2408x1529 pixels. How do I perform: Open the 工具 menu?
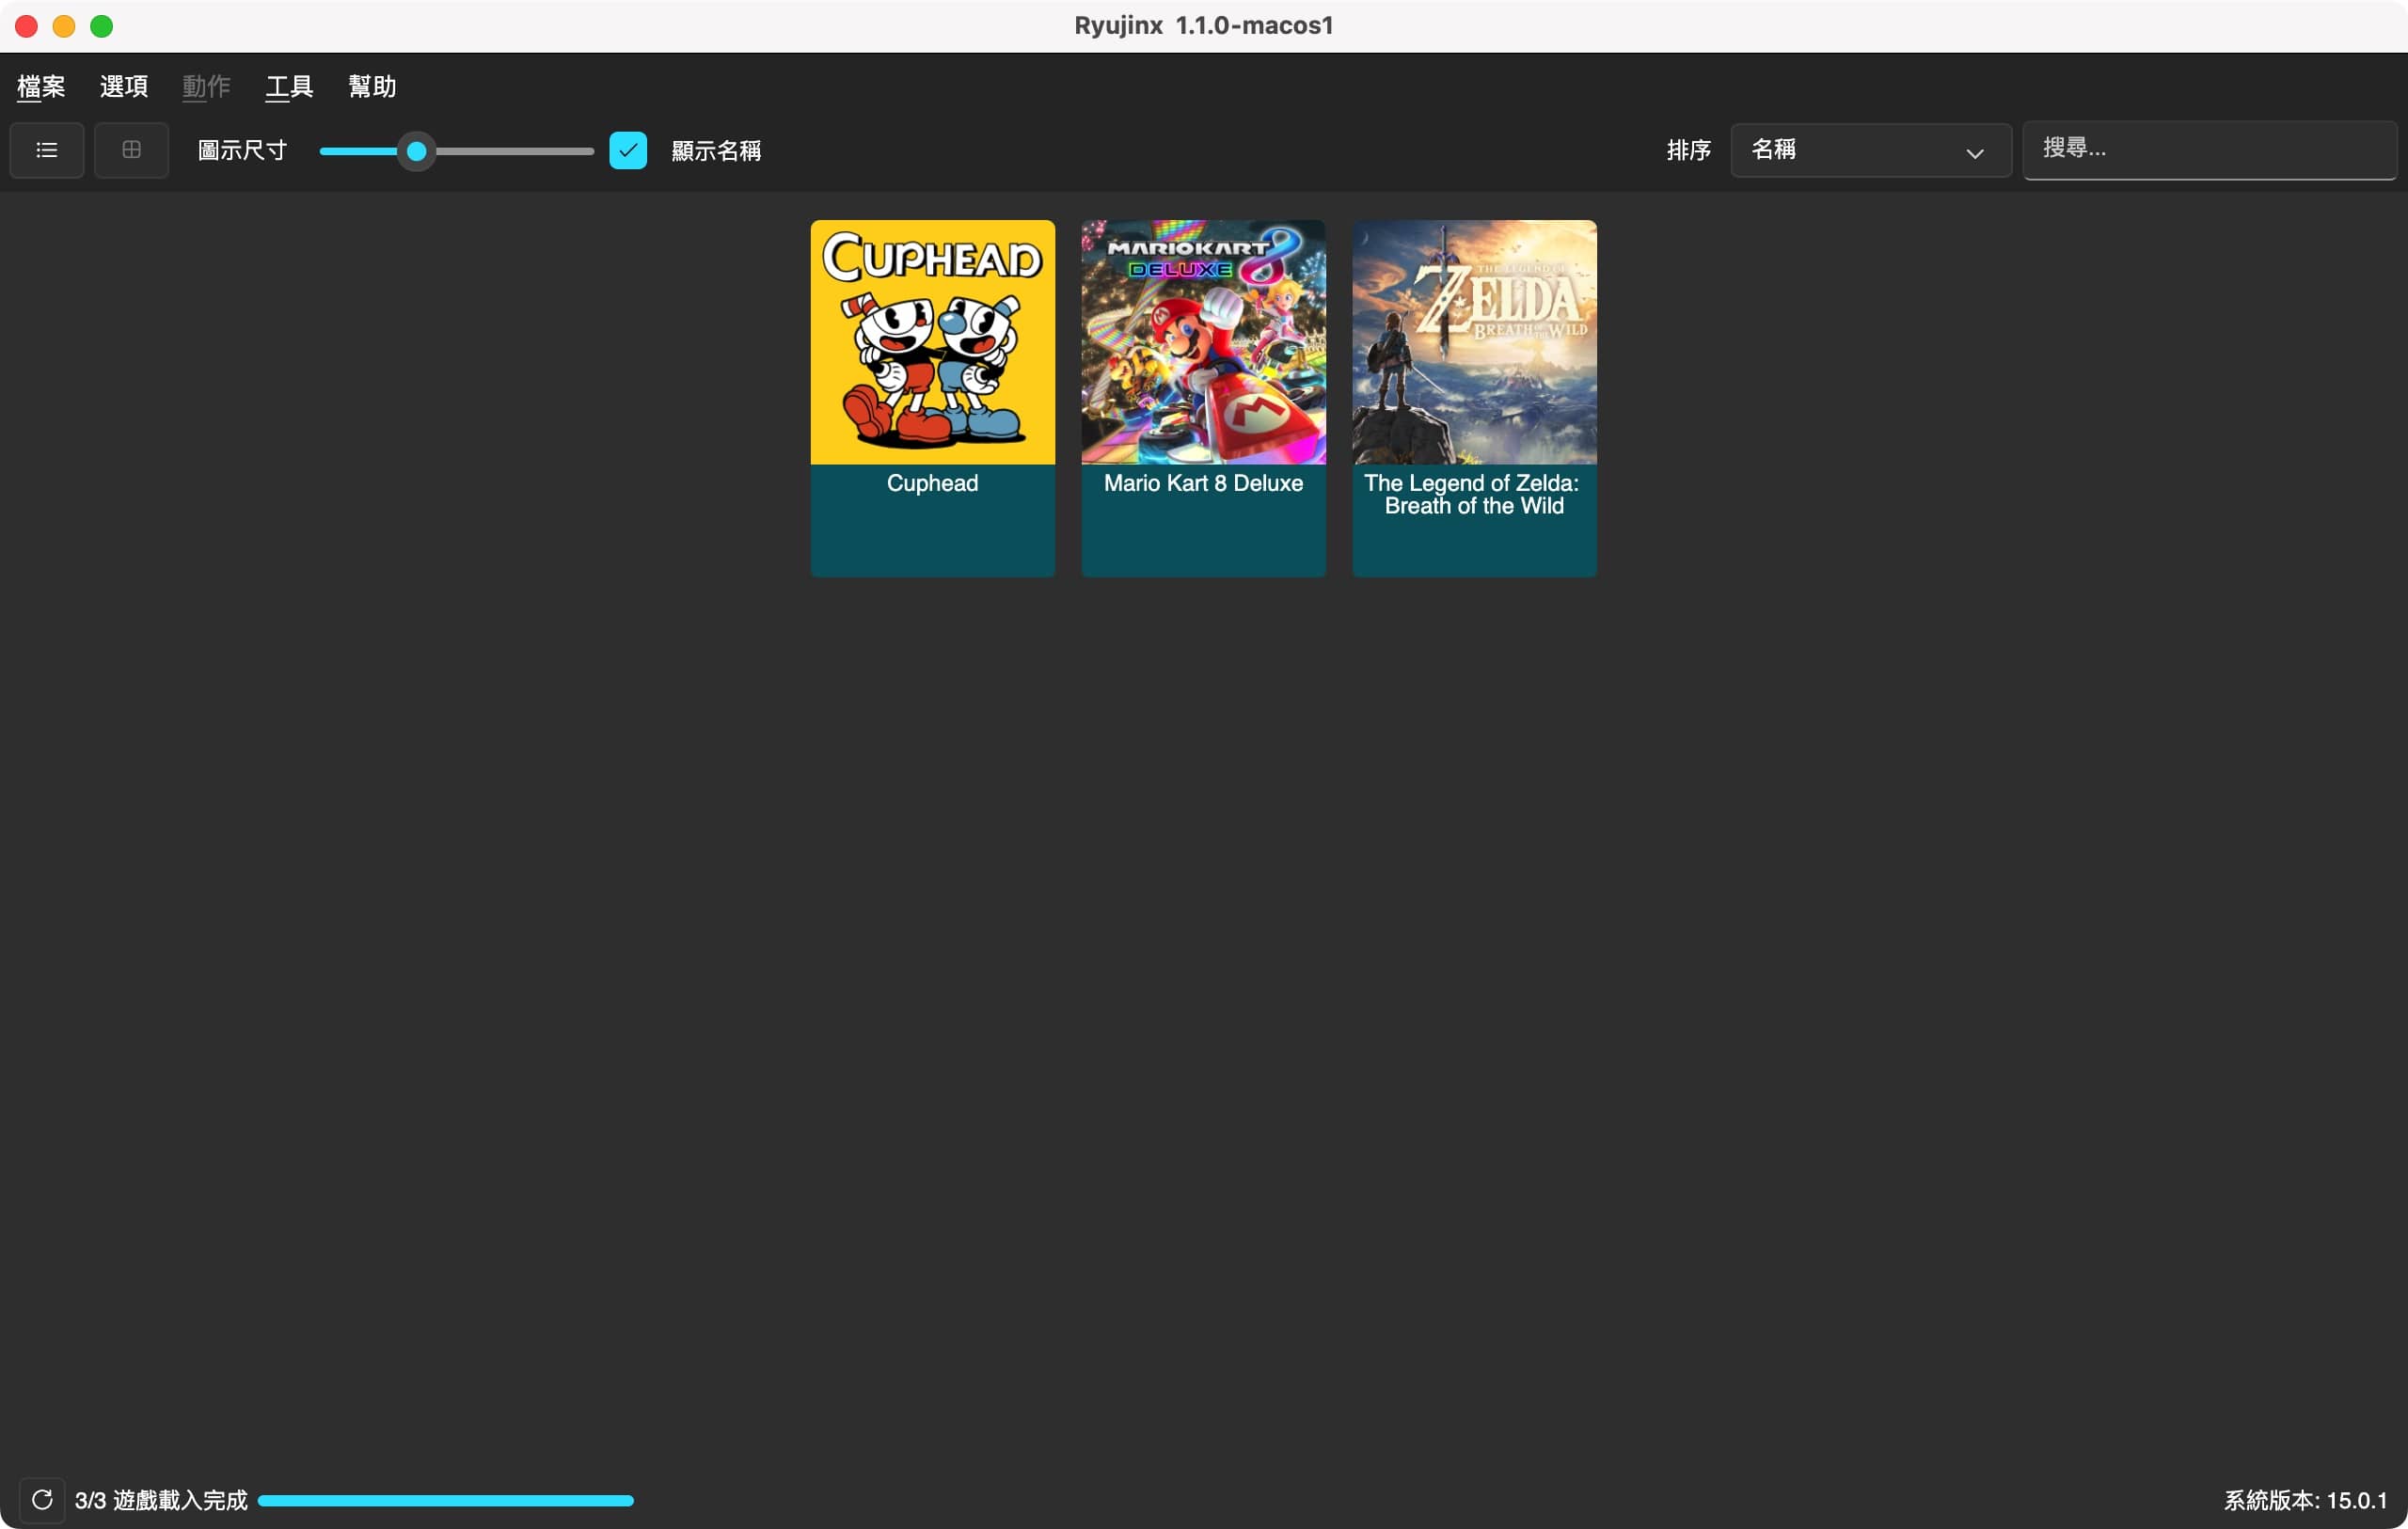pos(289,87)
